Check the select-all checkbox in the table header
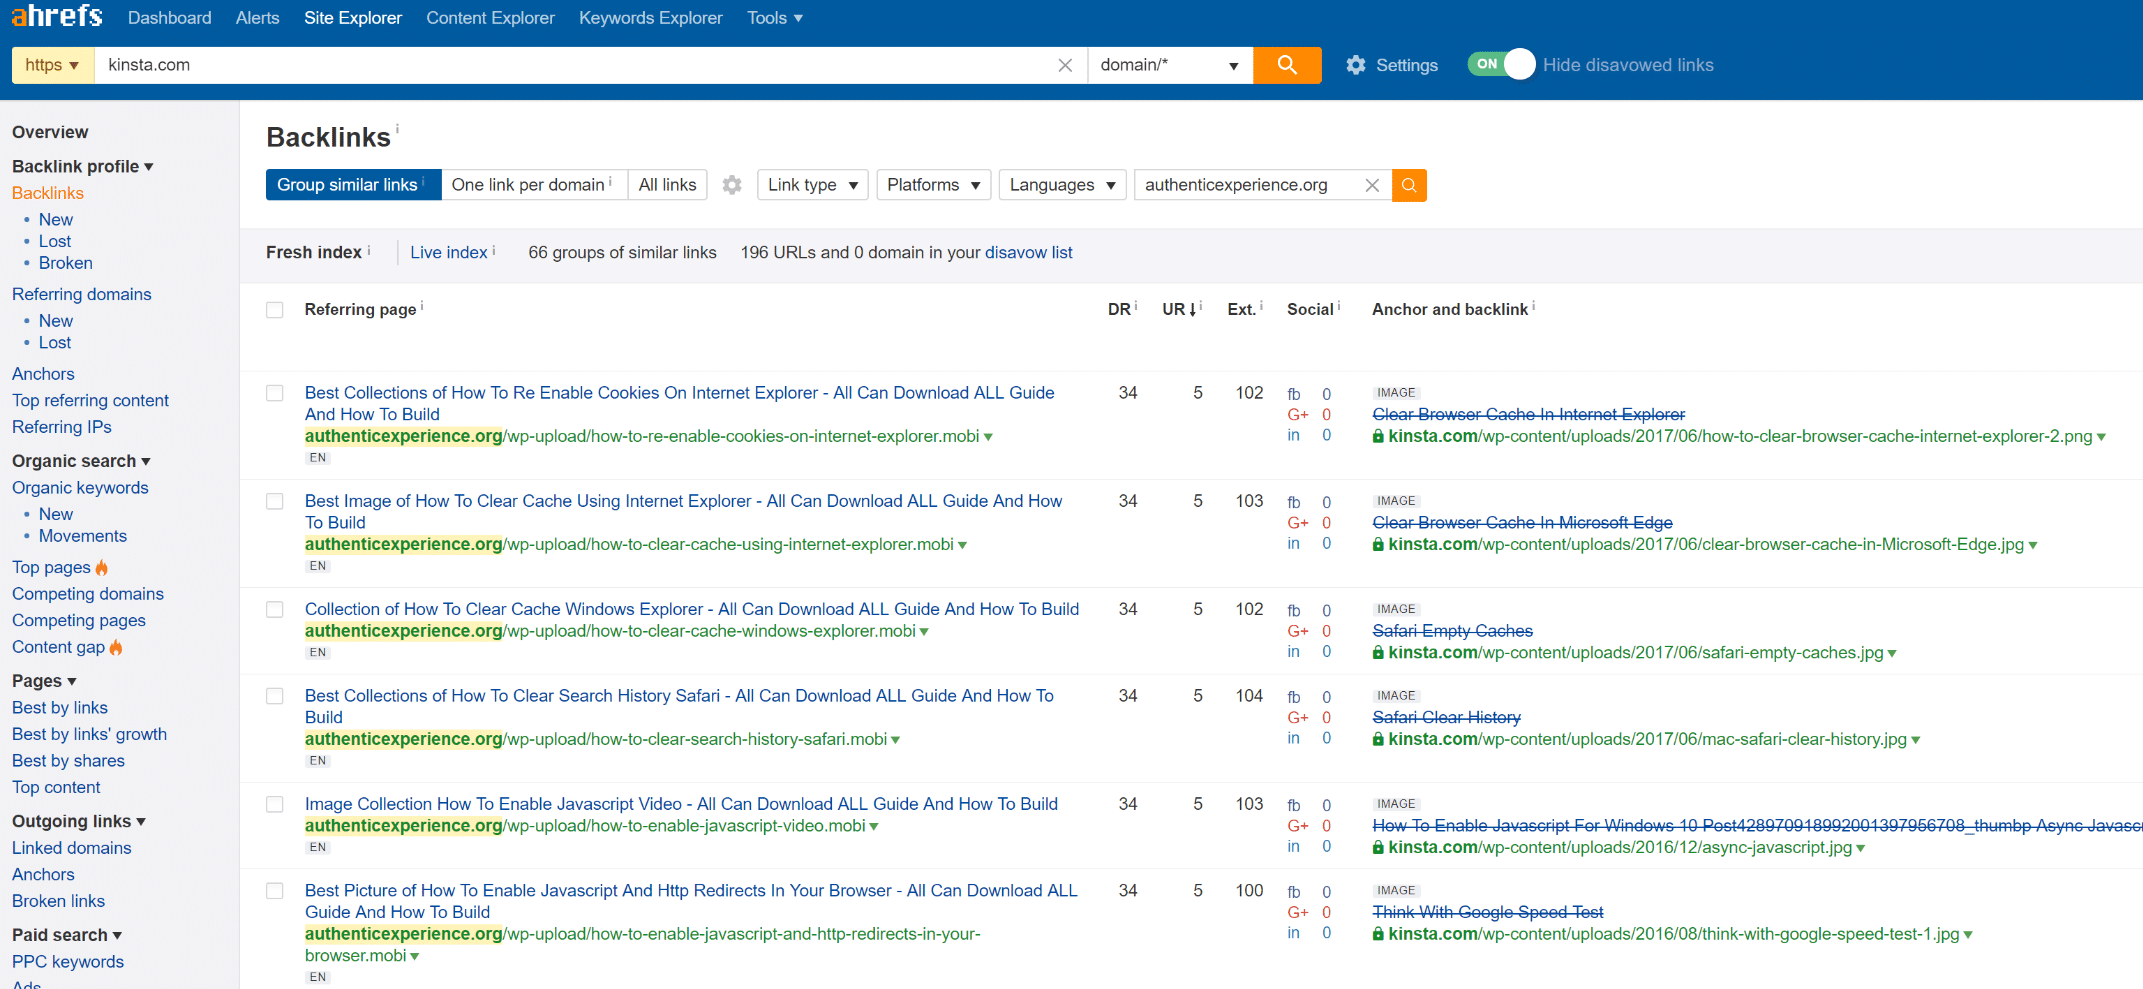The height and width of the screenshot is (989, 2143). (x=274, y=310)
